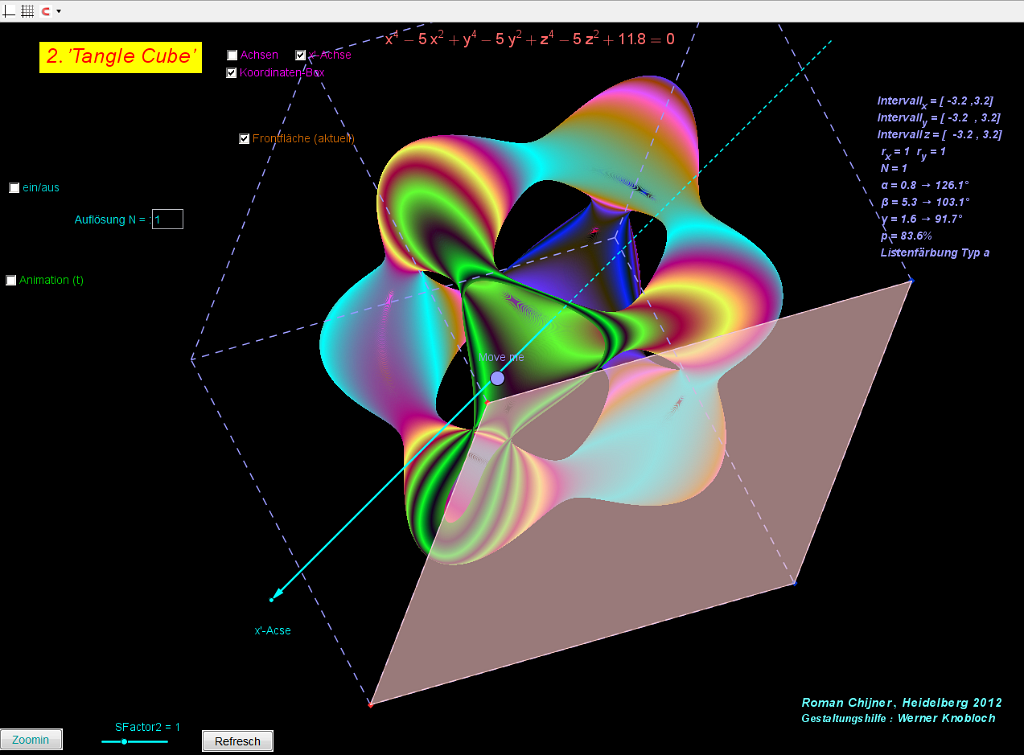Check the ein/aus checkbox
This screenshot has width=1024, height=755.
[14, 188]
